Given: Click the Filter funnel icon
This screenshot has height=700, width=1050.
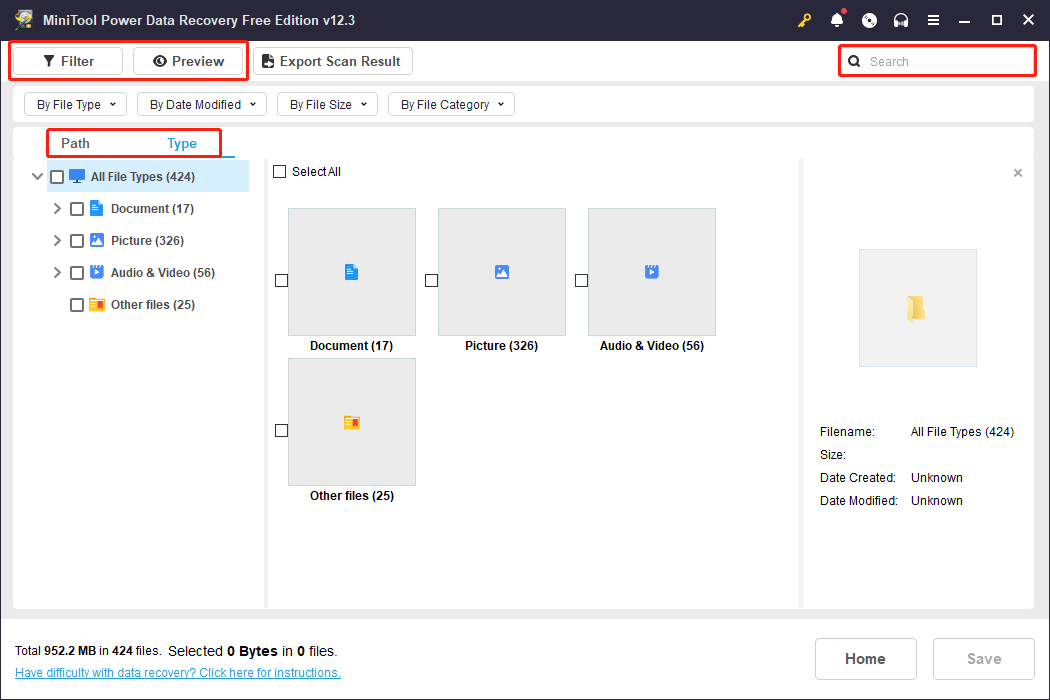Looking at the screenshot, I should click(x=48, y=61).
